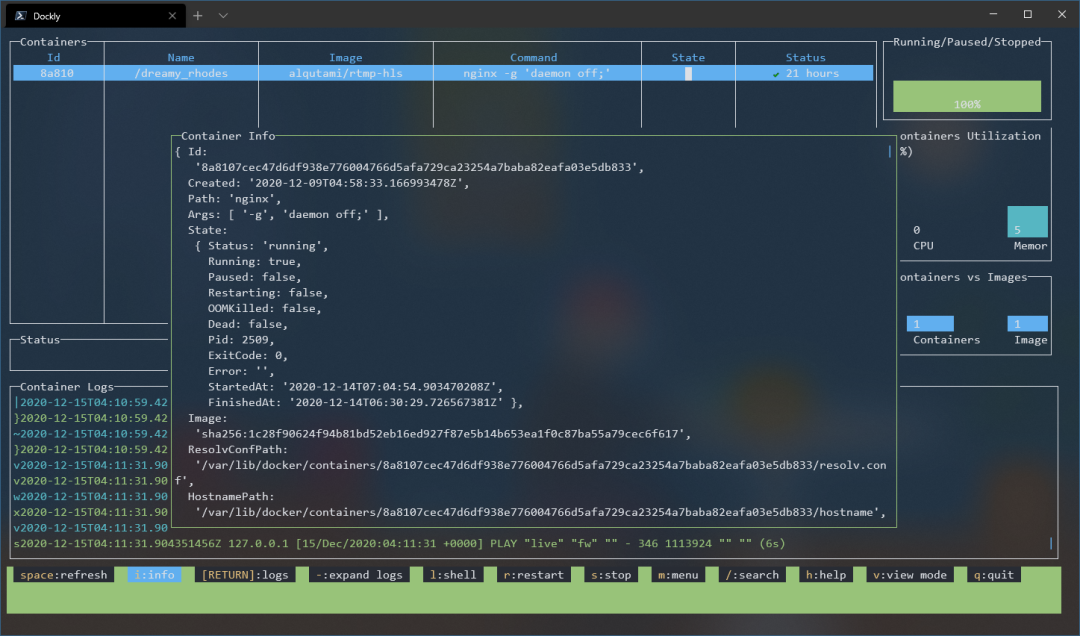1080x636 pixels.
Task: Click the r:restart shortcut
Action: pyautogui.click(x=533, y=575)
